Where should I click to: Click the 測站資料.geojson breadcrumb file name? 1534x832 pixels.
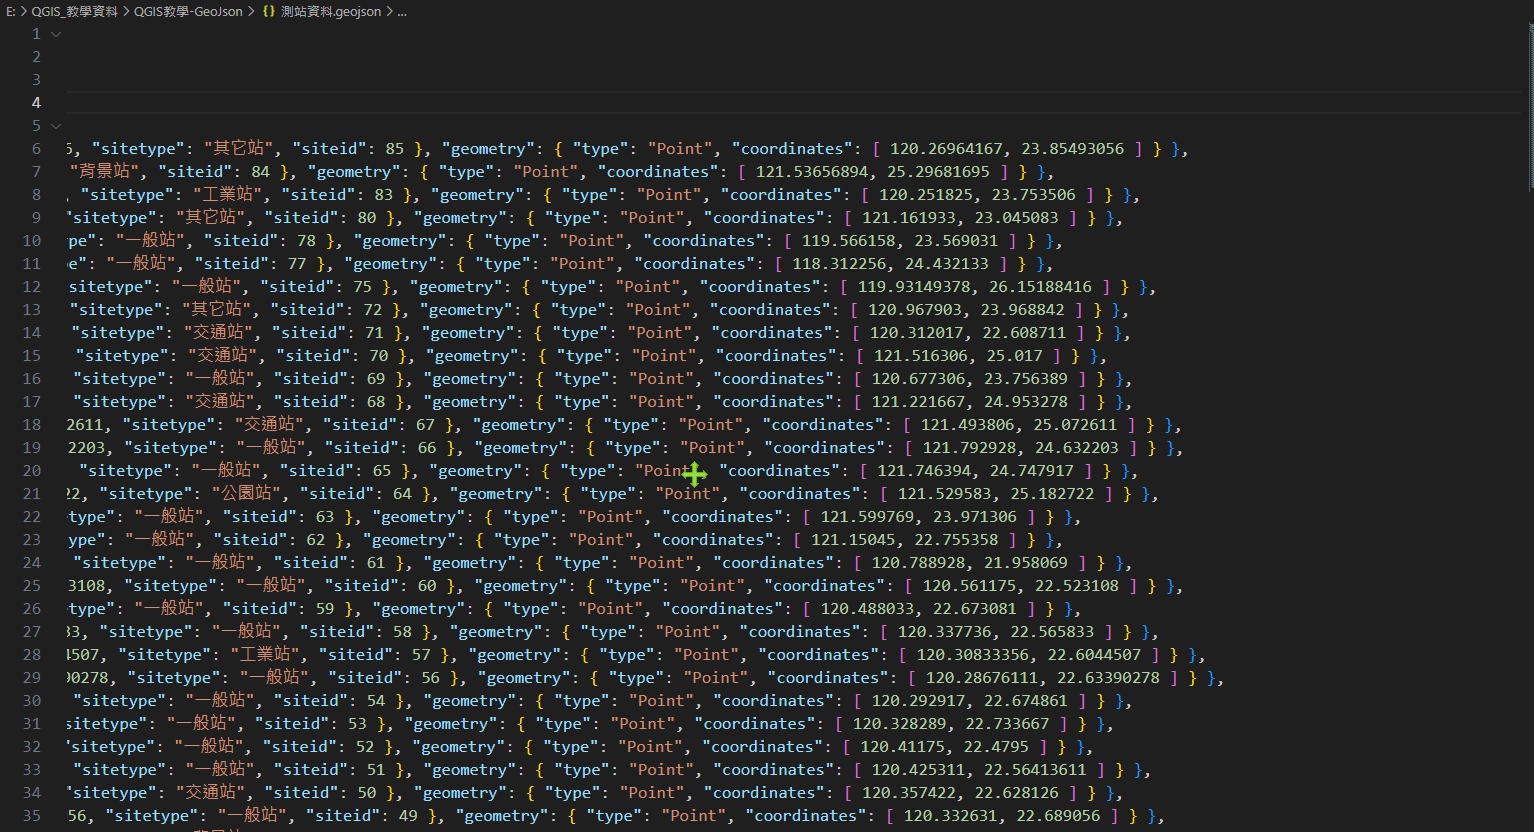tap(331, 12)
